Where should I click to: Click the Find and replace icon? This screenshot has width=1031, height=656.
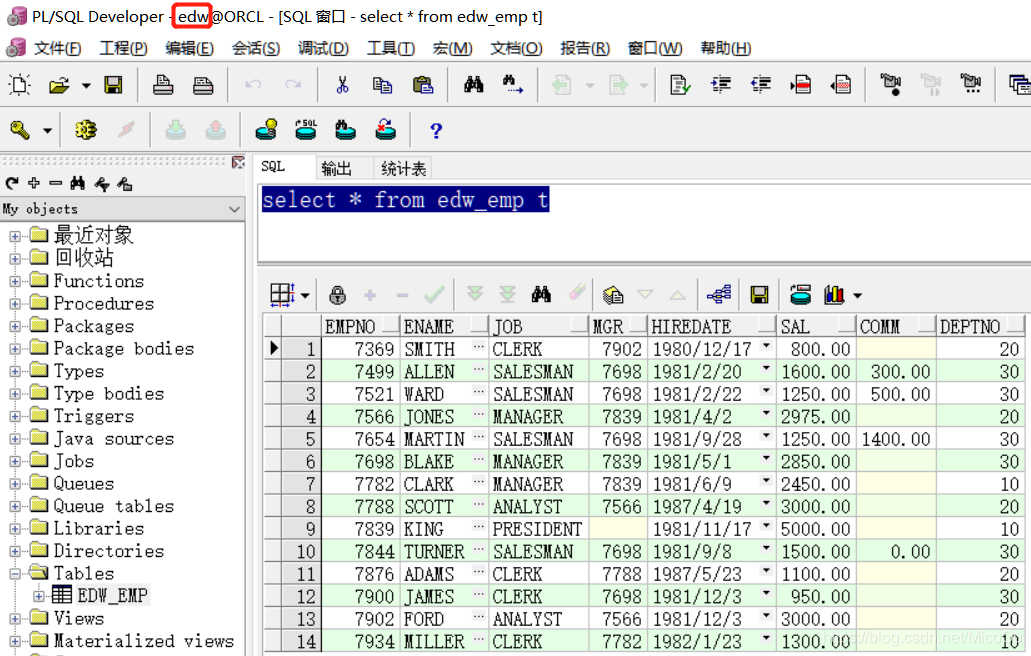click(513, 84)
